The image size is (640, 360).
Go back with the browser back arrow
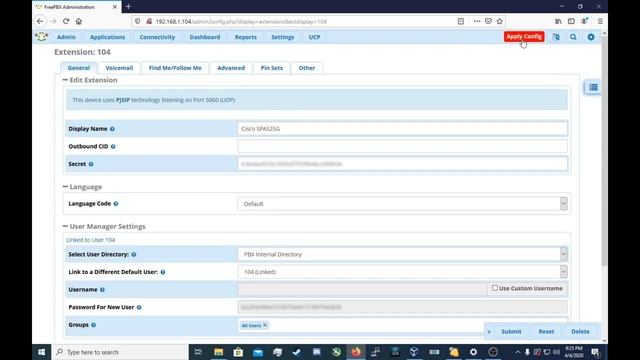point(40,21)
